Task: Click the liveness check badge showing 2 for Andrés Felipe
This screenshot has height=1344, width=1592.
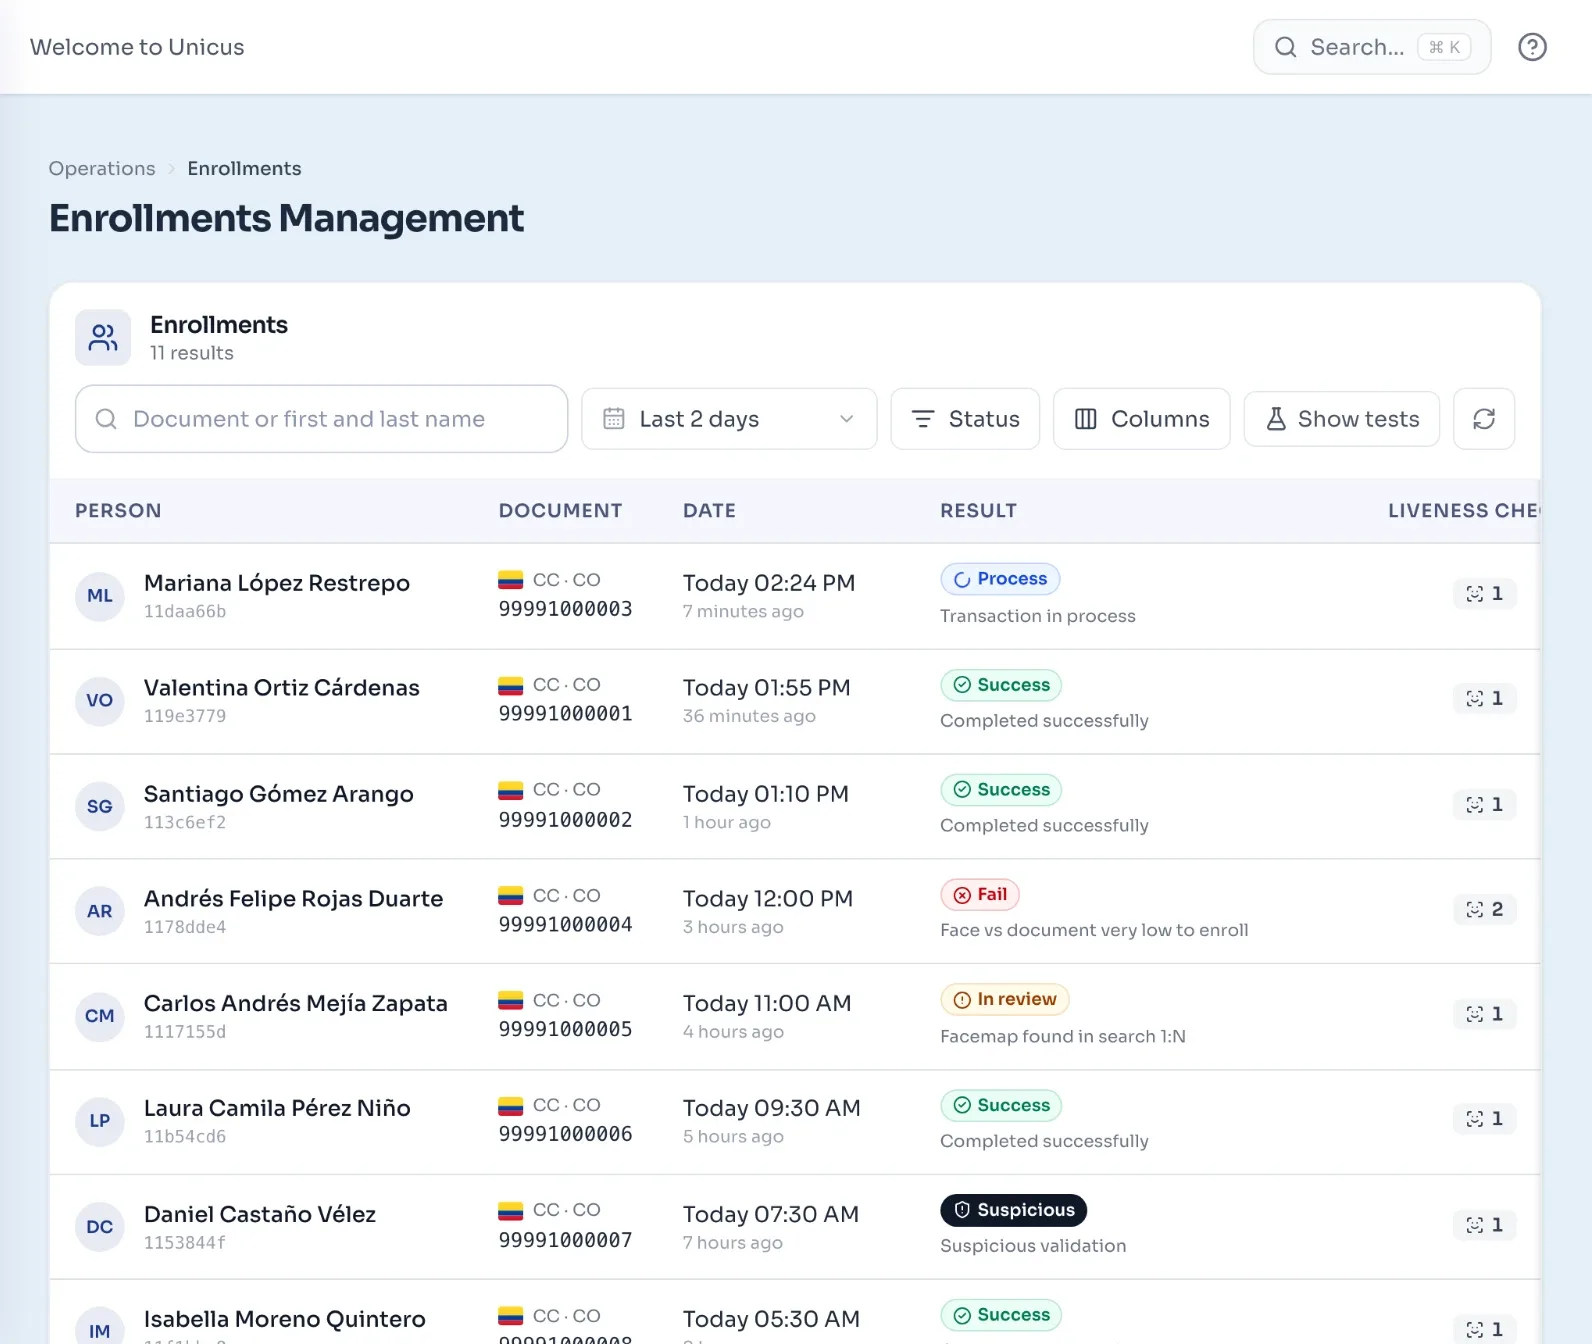Action: [x=1485, y=910]
